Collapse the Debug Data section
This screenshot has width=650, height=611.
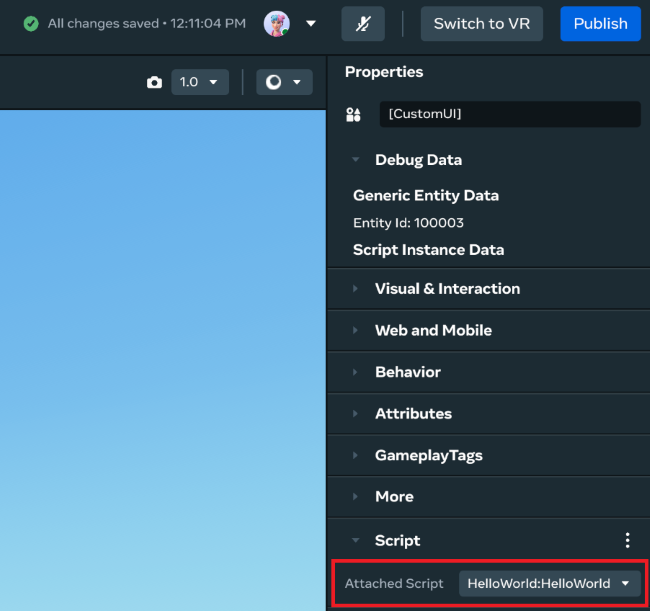pos(356,160)
